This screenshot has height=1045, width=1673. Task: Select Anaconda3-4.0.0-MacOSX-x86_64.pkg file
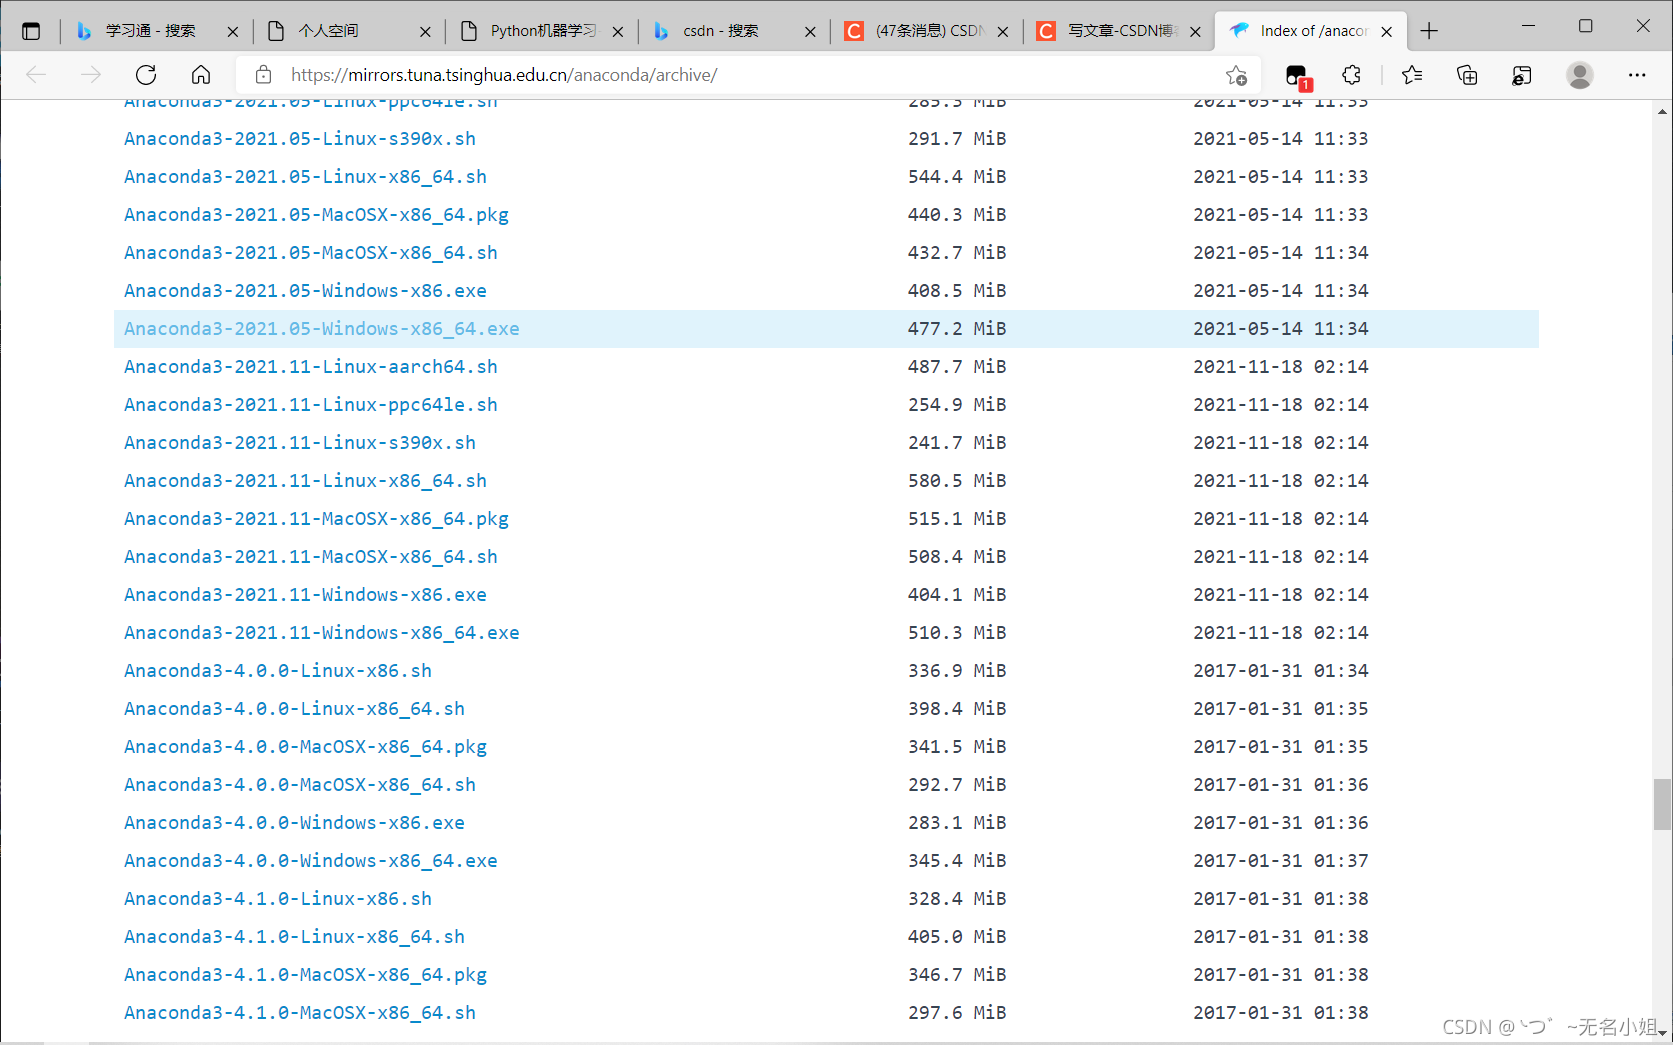(x=305, y=747)
